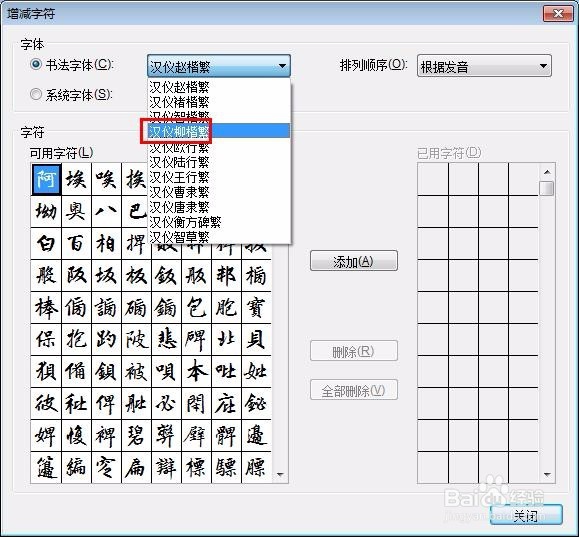579x537 pixels.
Task: Select the 包 character cell
Action: [196, 307]
